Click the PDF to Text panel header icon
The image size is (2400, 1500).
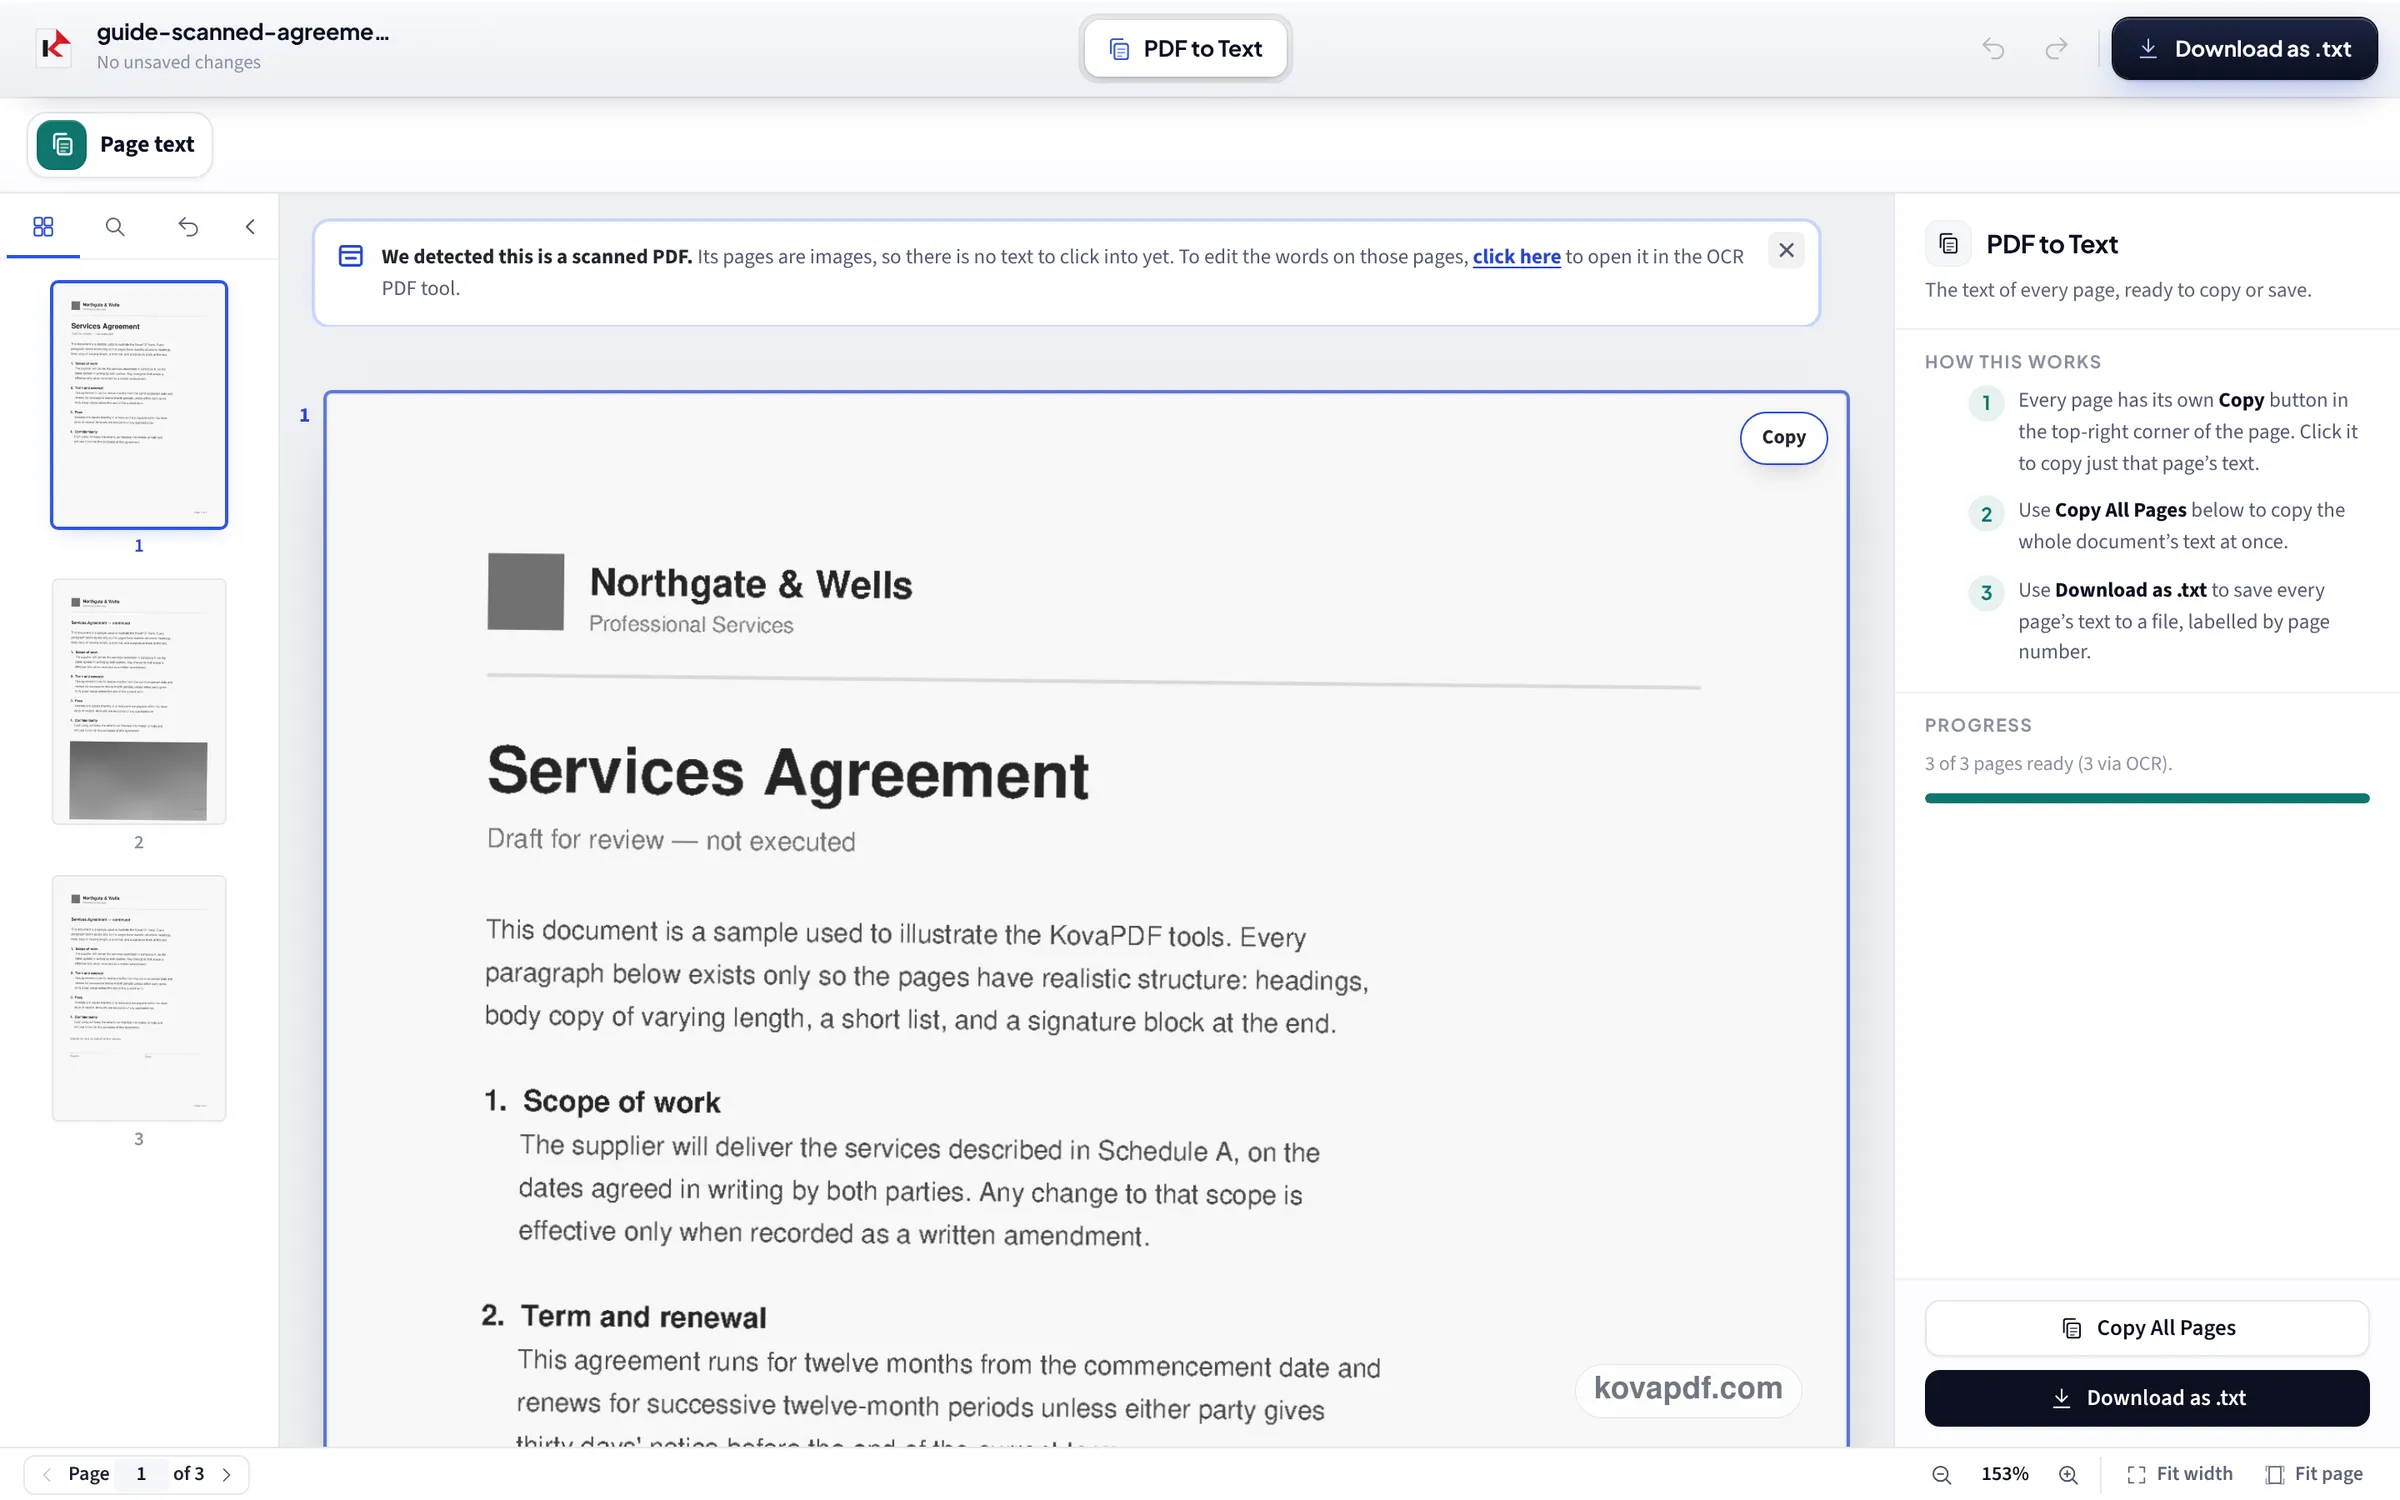tap(1948, 244)
